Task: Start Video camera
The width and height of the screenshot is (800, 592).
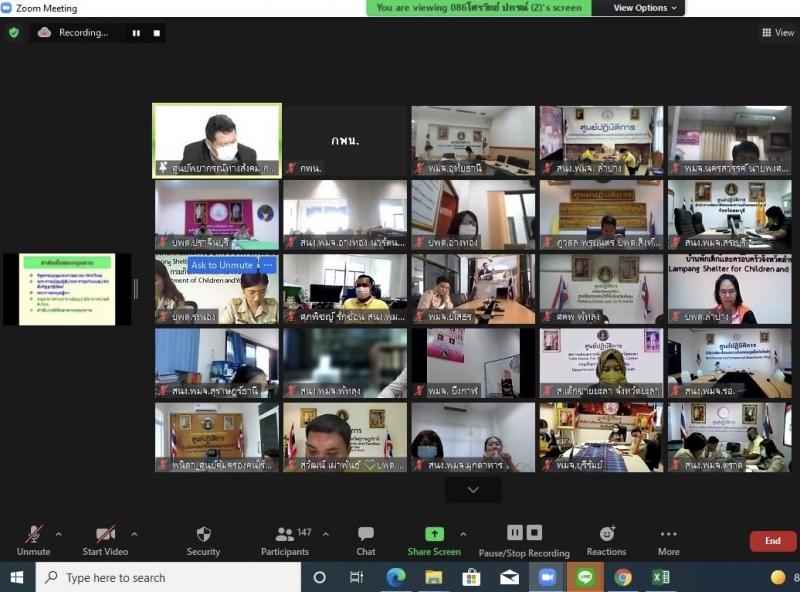Action: (x=105, y=540)
